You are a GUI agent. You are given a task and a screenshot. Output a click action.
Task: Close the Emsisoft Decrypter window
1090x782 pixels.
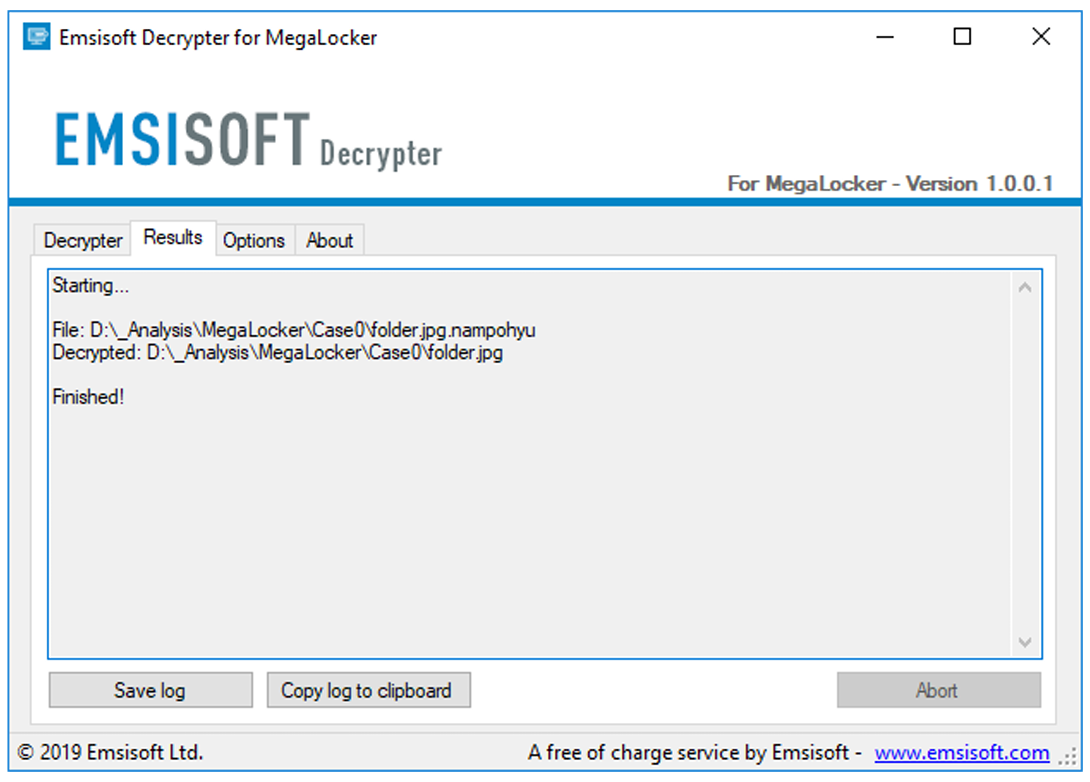coord(1041,36)
